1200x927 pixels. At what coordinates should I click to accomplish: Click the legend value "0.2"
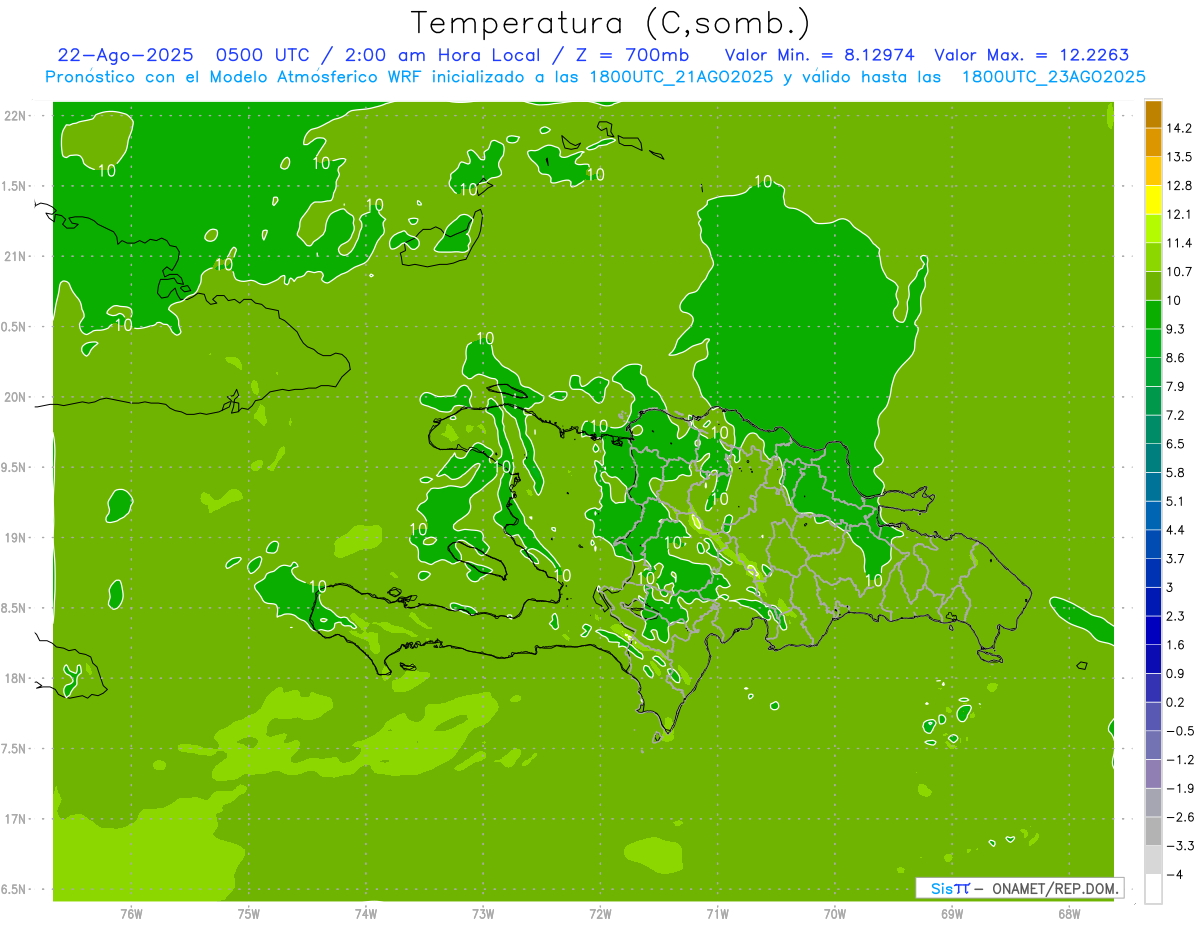point(1175,703)
